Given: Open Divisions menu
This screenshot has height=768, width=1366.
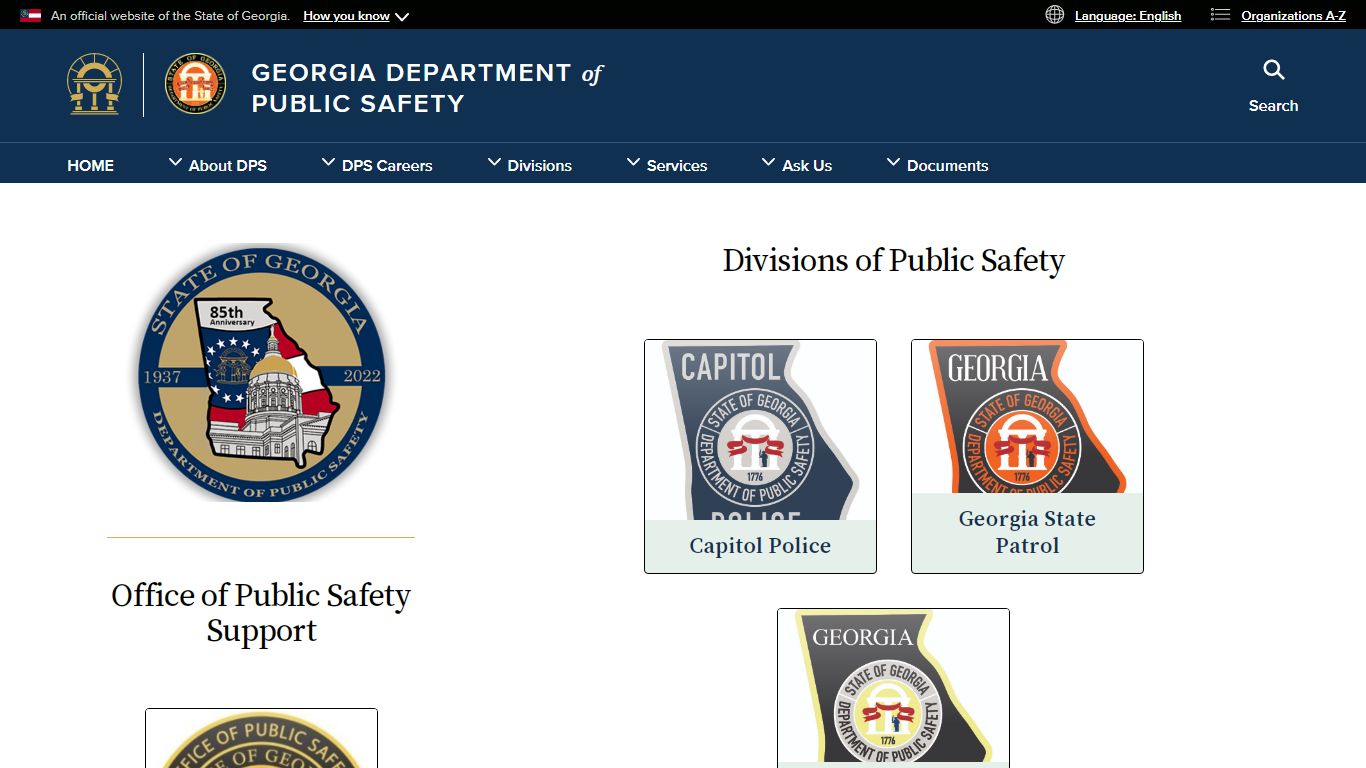Looking at the screenshot, I should pyautogui.click(x=539, y=165).
